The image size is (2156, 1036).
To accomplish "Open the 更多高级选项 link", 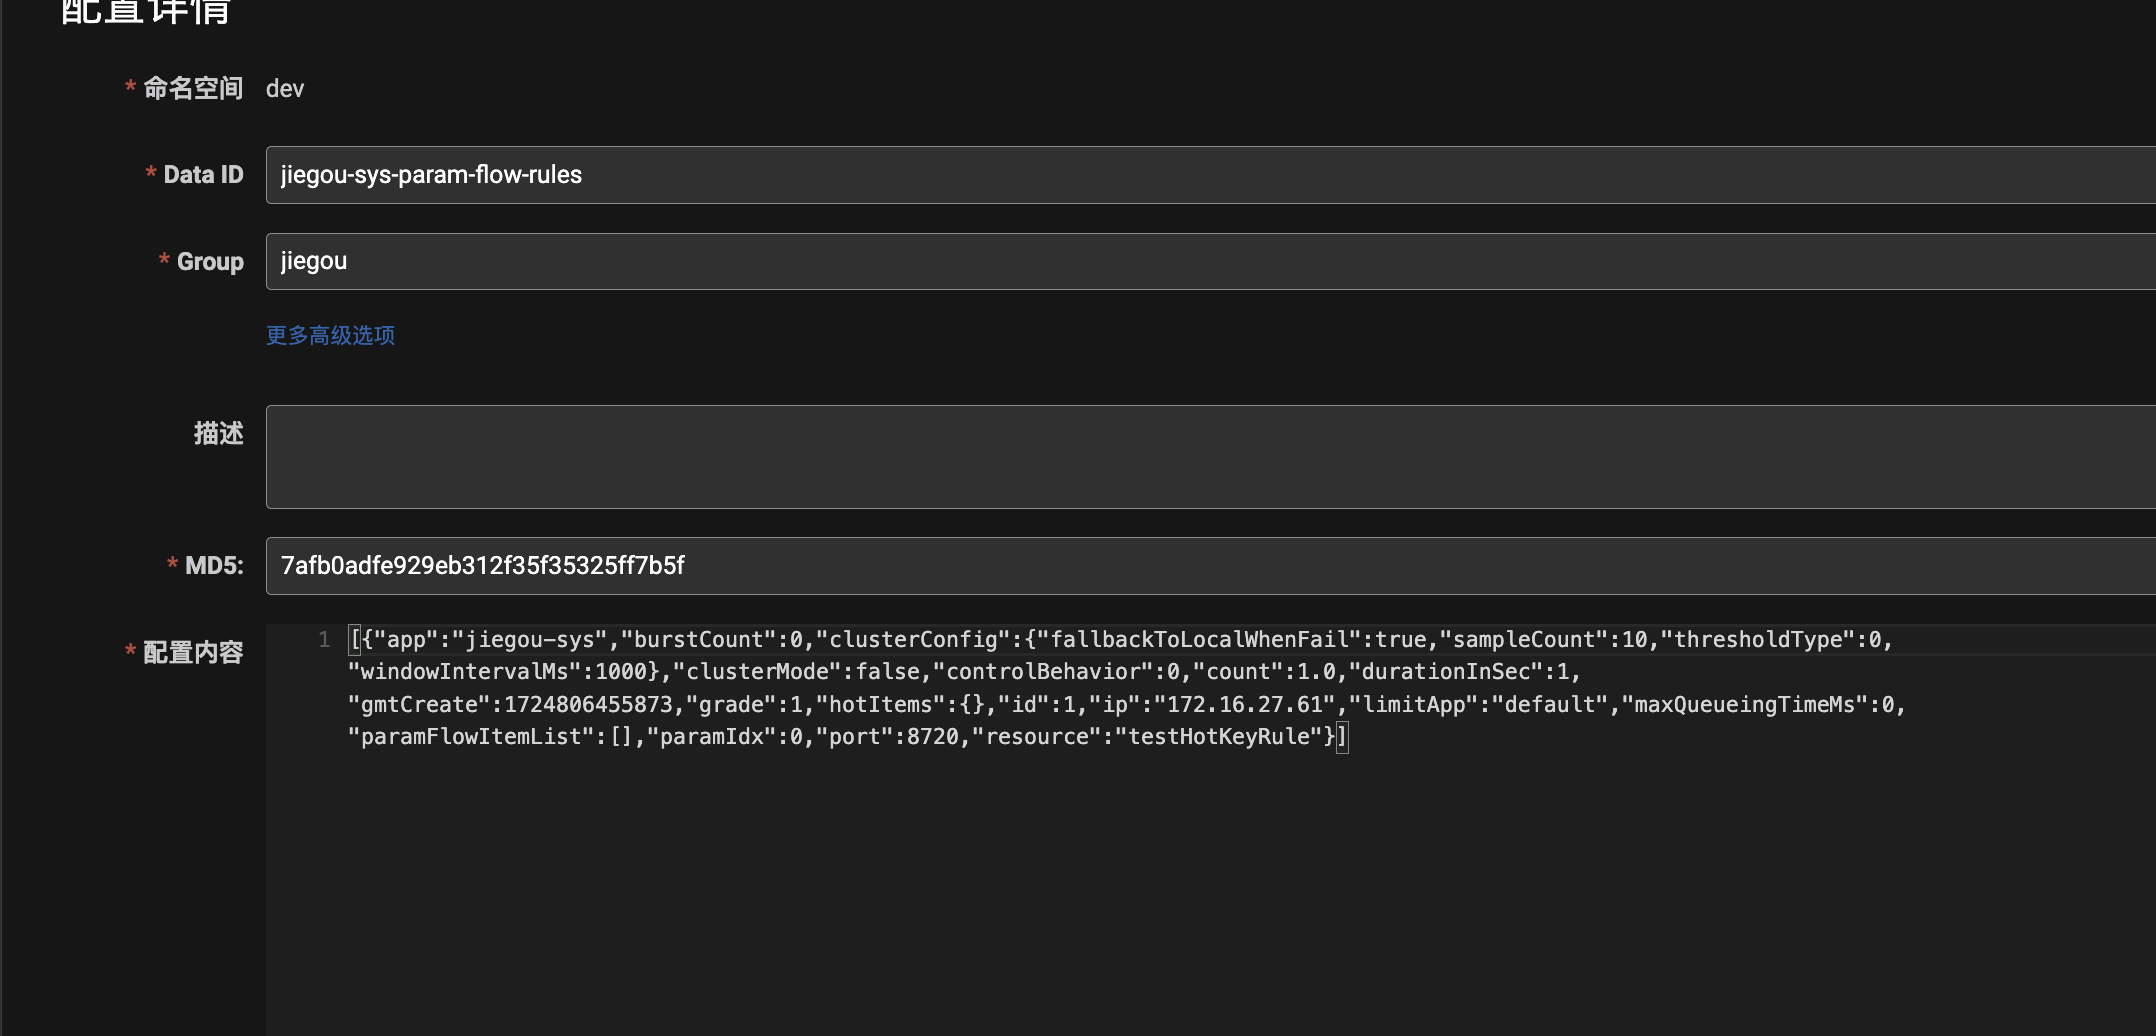I will pos(330,335).
